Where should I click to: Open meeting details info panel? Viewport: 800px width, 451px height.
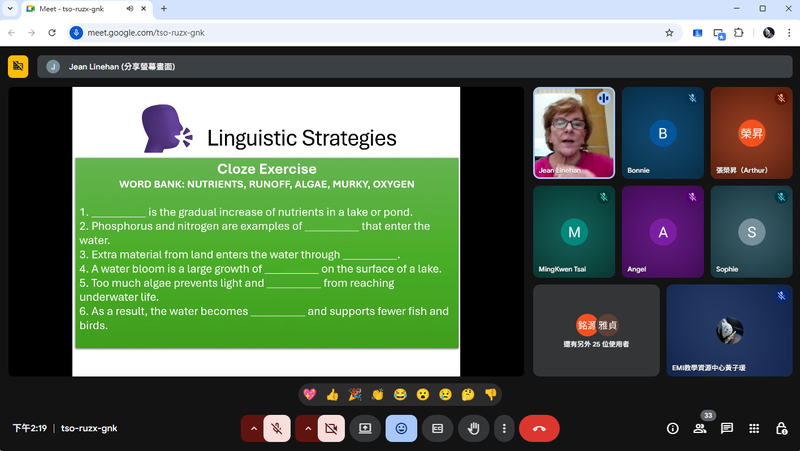coord(672,428)
